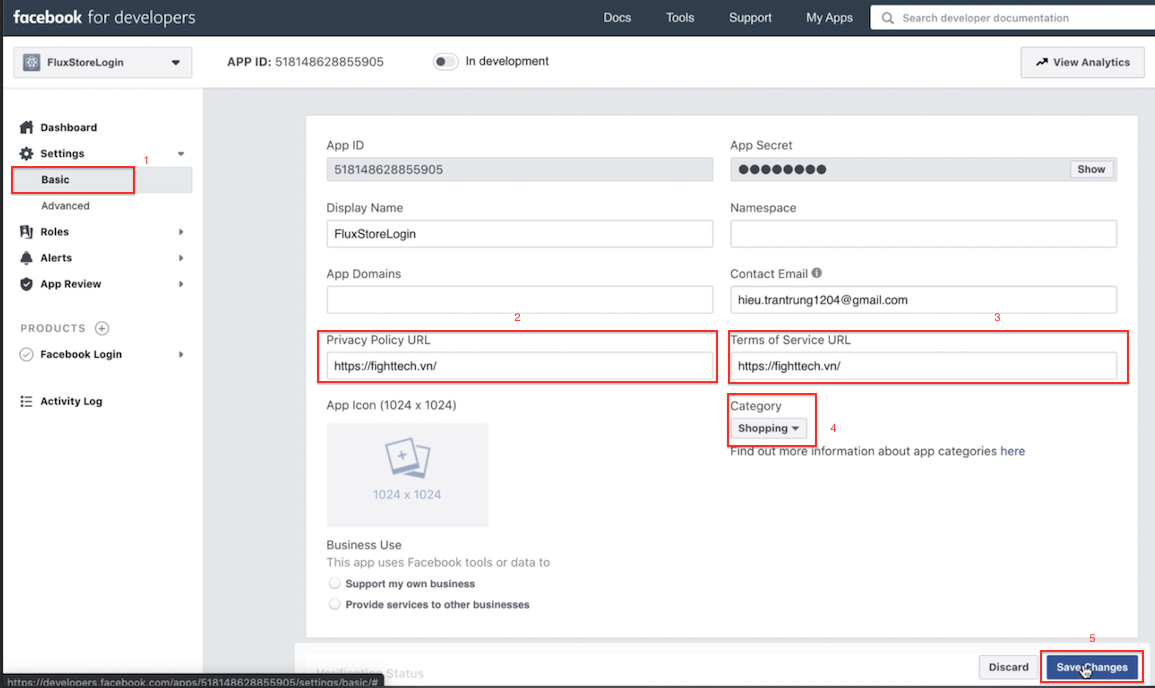Click the Terms of Service URL field

(923, 366)
